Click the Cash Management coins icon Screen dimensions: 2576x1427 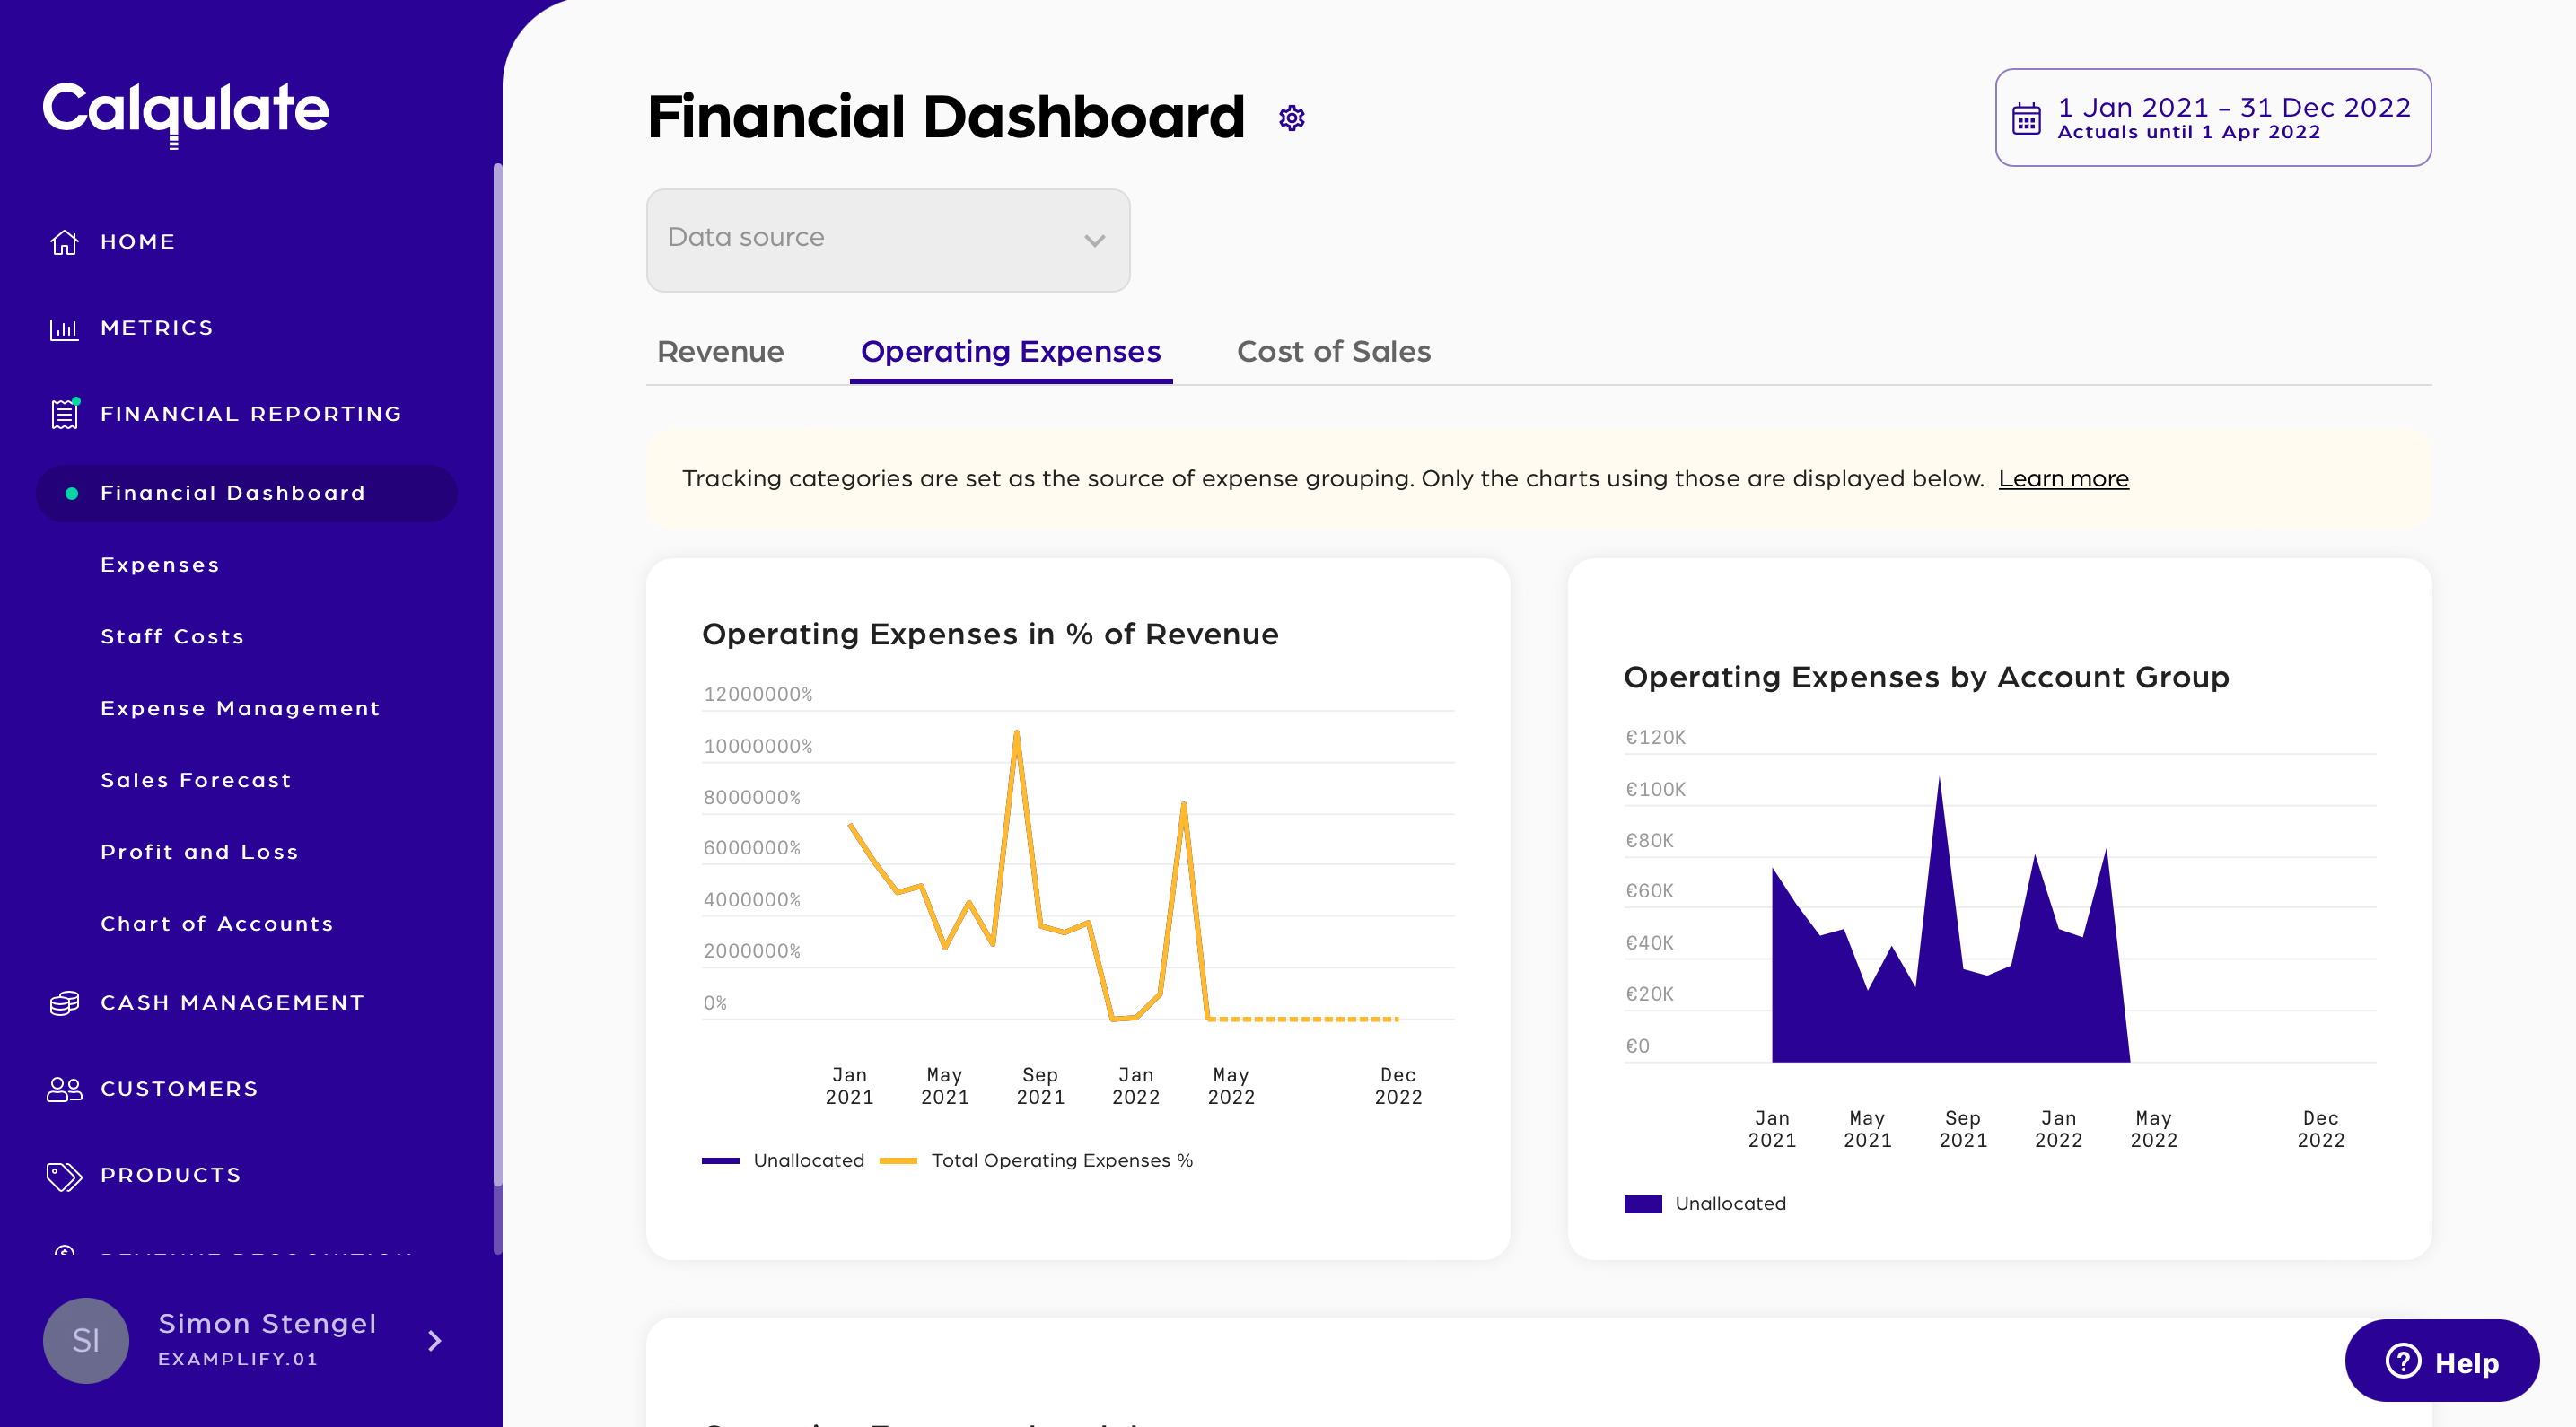[64, 1002]
